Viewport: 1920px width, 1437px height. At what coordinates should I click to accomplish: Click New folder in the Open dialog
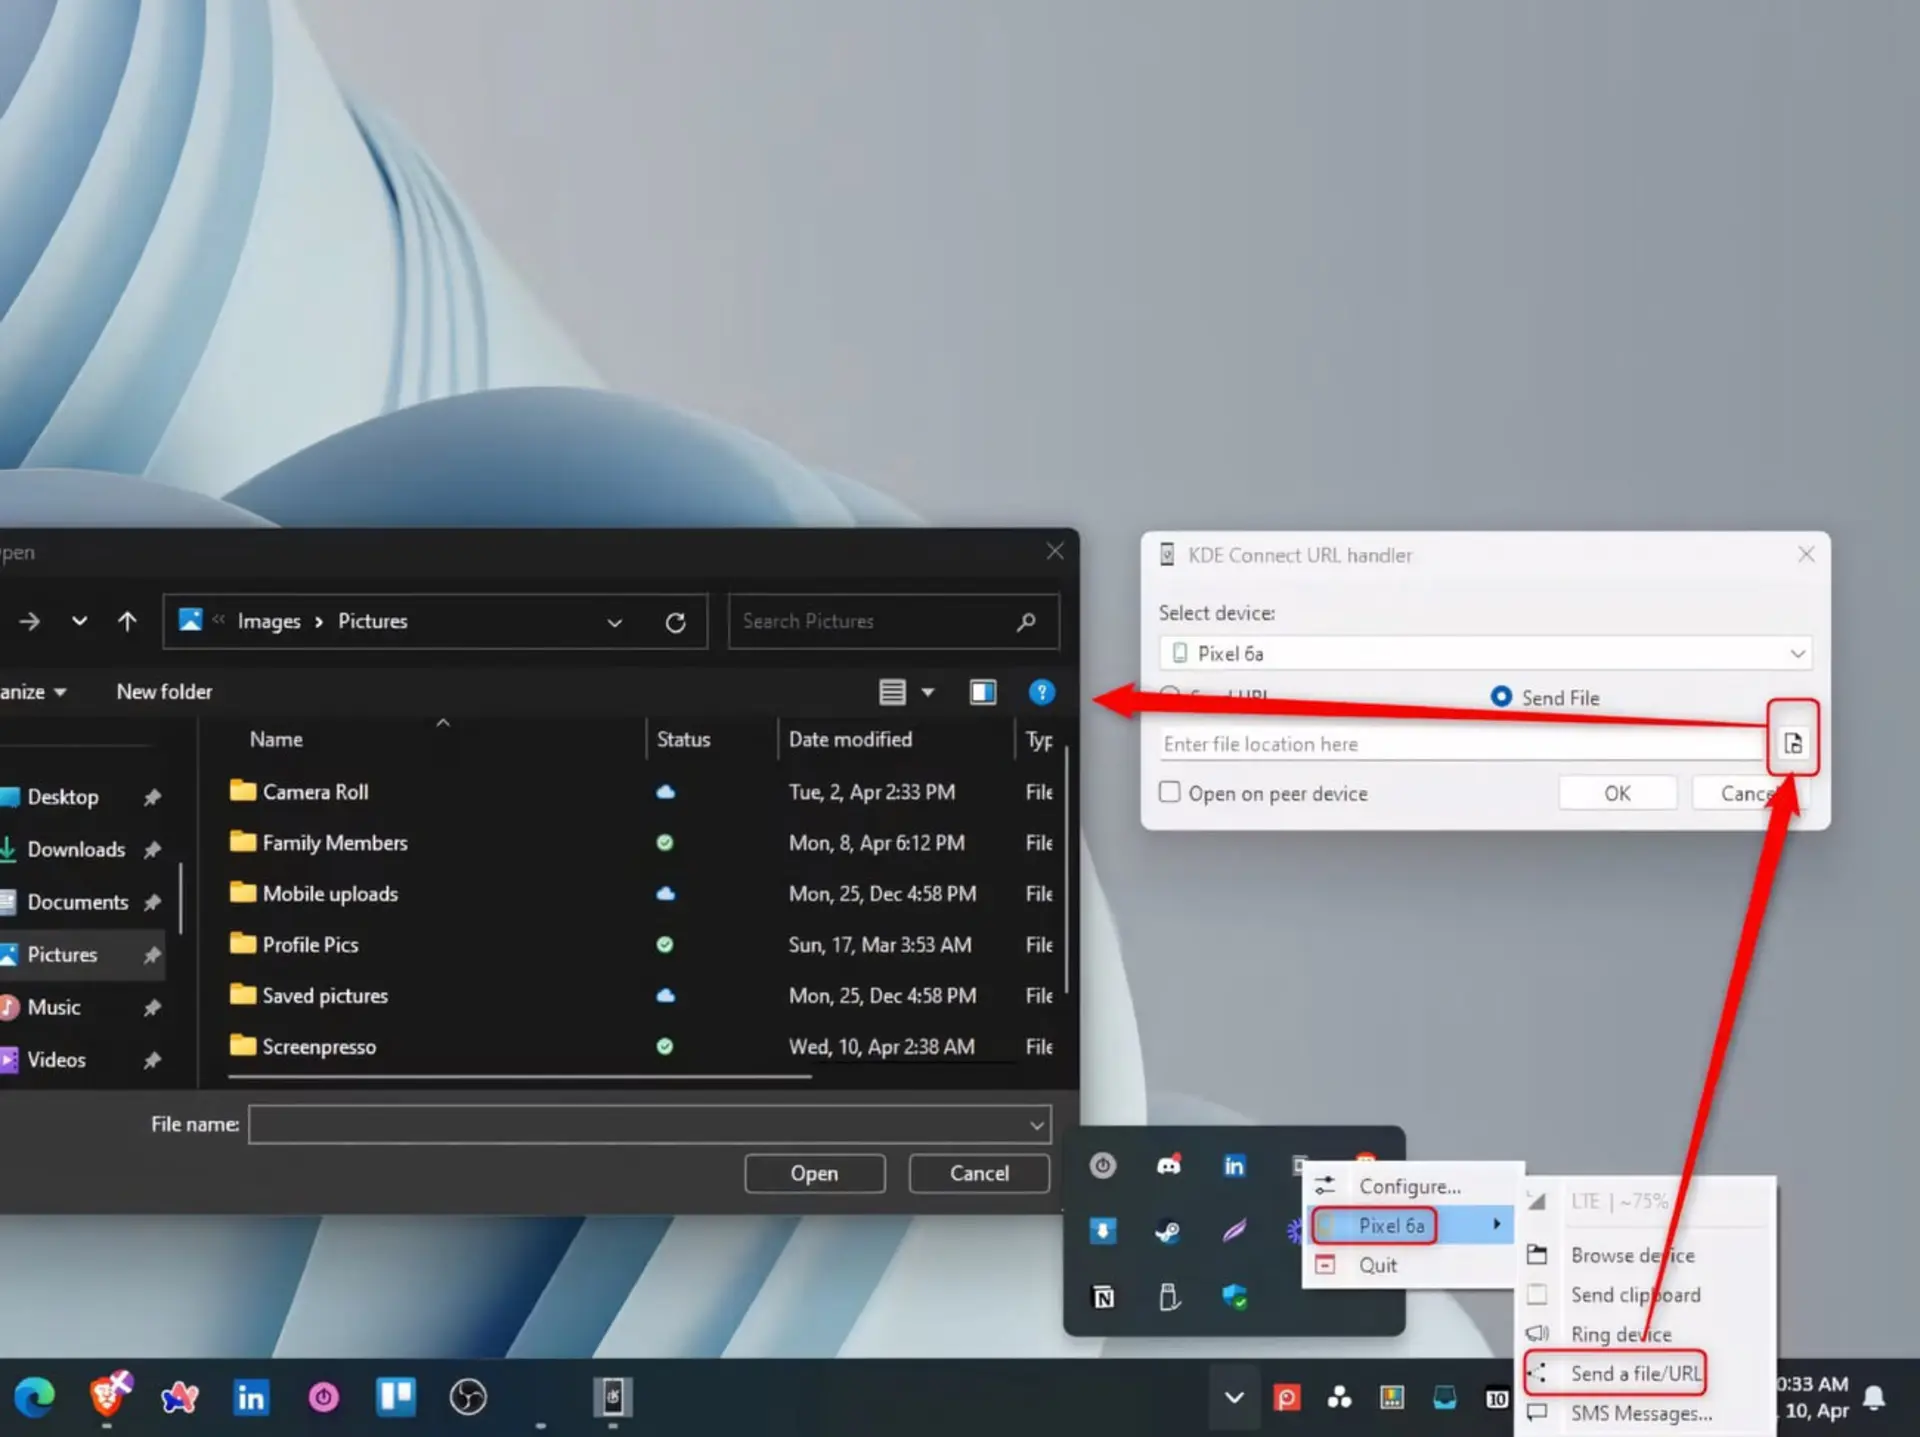(164, 692)
